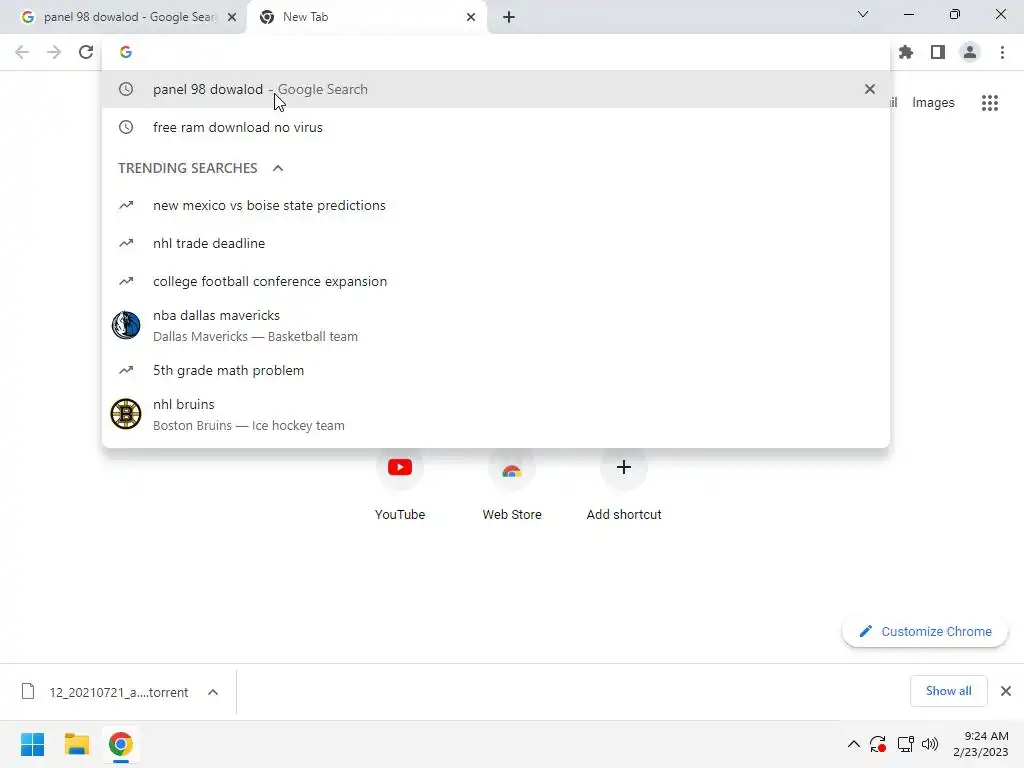The width and height of the screenshot is (1024, 768).
Task: Open File Explorer from taskbar
Action: (76, 744)
